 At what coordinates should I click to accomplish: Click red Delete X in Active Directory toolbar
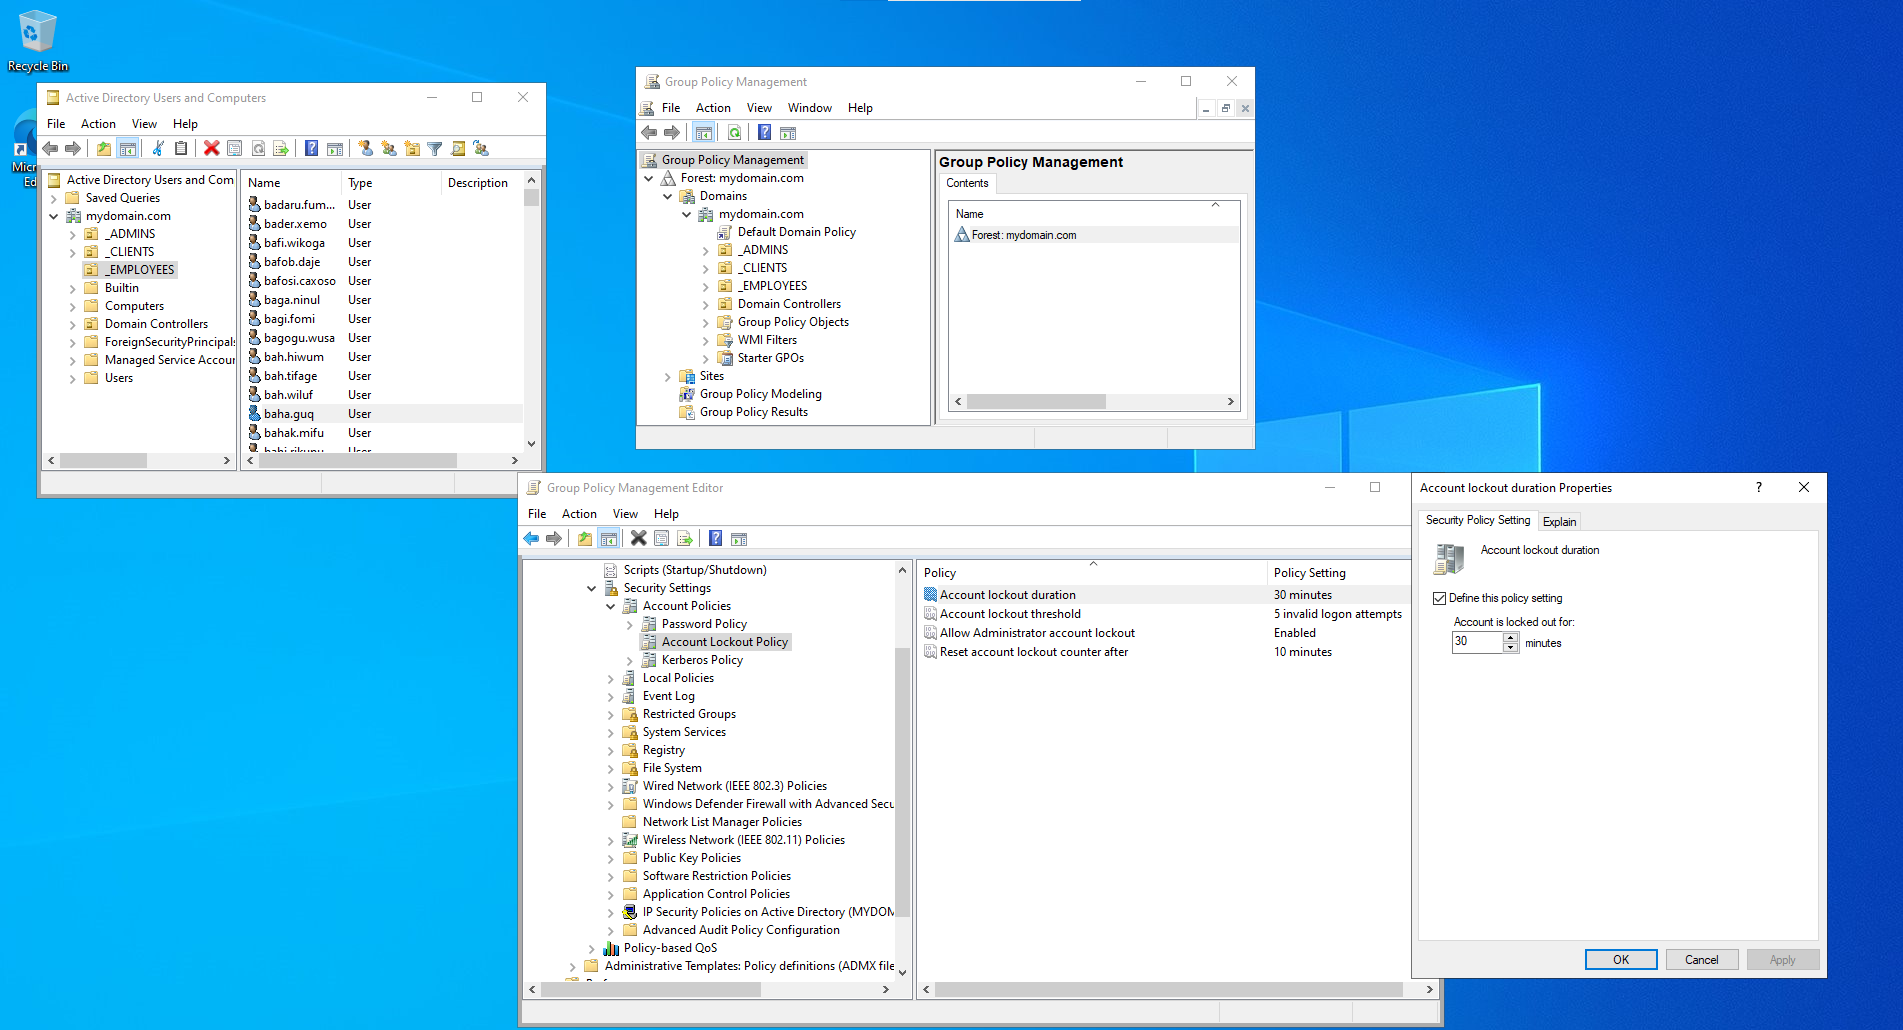[x=211, y=149]
